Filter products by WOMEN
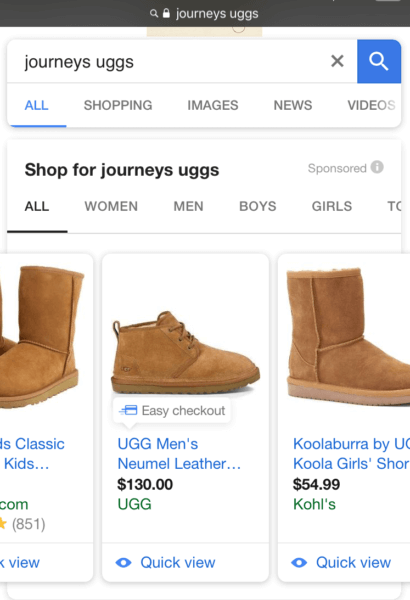The height and width of the screenshot is (600, 410). pos(111,206)
